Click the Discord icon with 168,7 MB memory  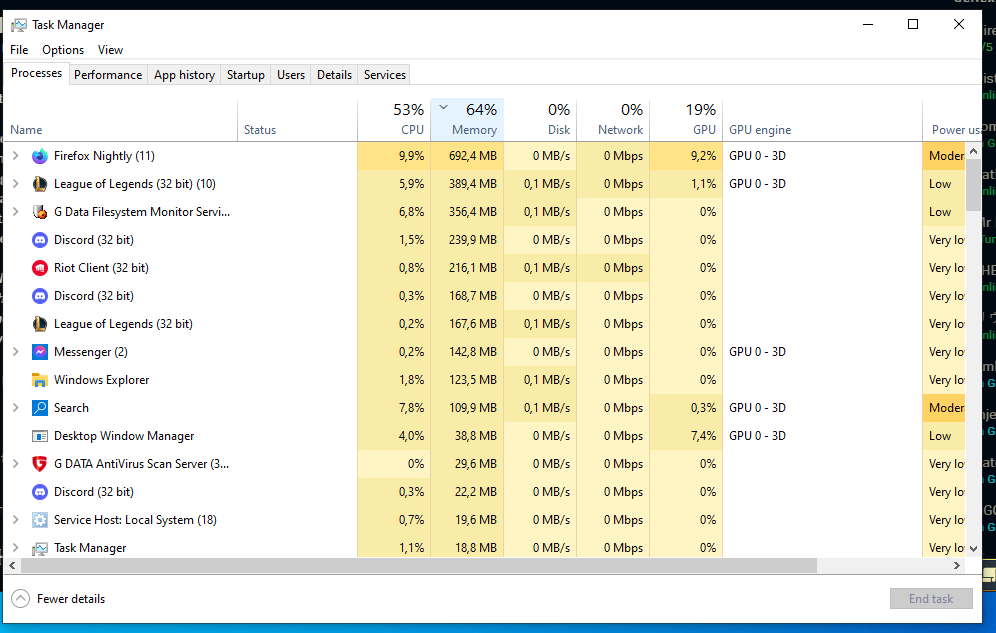point(39,295)
